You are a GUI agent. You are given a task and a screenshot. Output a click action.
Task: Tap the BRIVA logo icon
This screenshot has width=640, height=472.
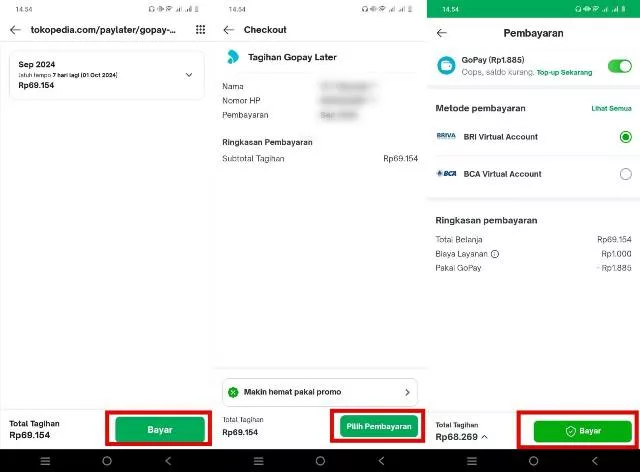click(x=446, y=136)
